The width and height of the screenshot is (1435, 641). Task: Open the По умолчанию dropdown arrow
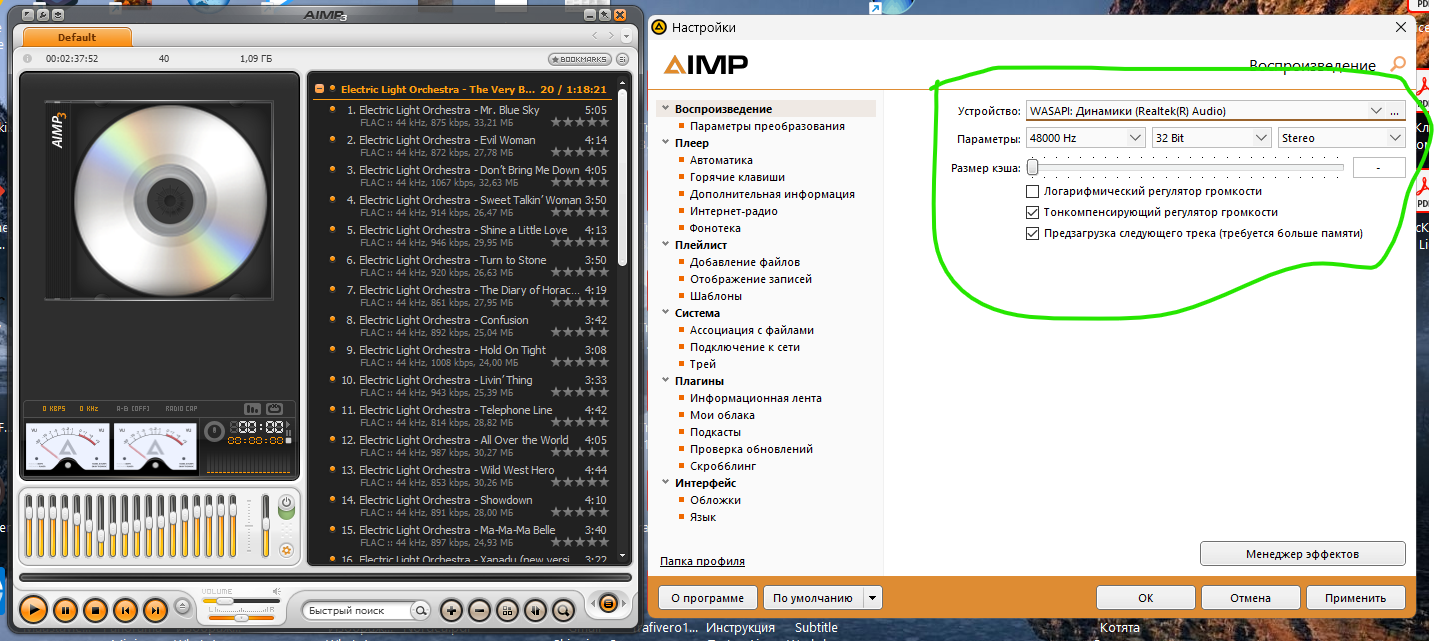click(x=873, y=598)
